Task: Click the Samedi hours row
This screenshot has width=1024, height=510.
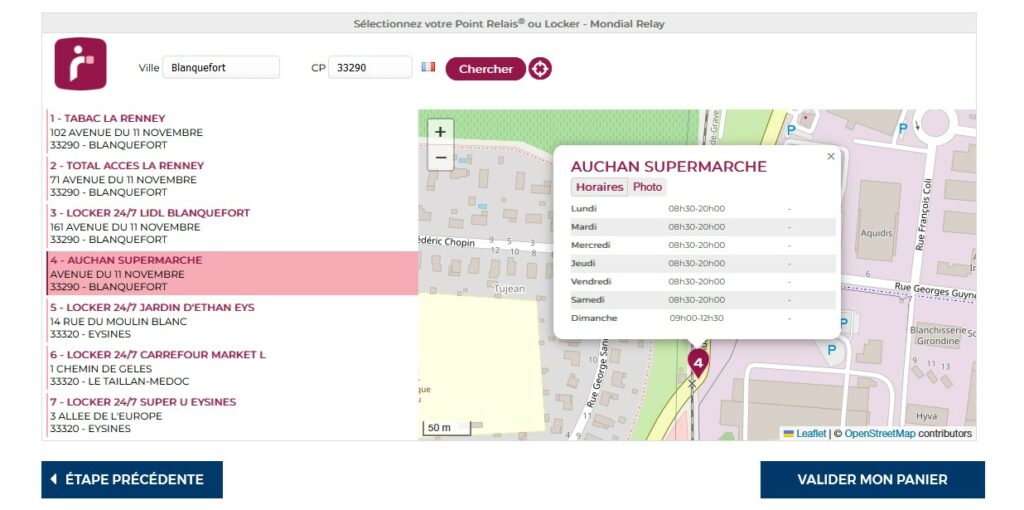Action: [x=703, y=300]
